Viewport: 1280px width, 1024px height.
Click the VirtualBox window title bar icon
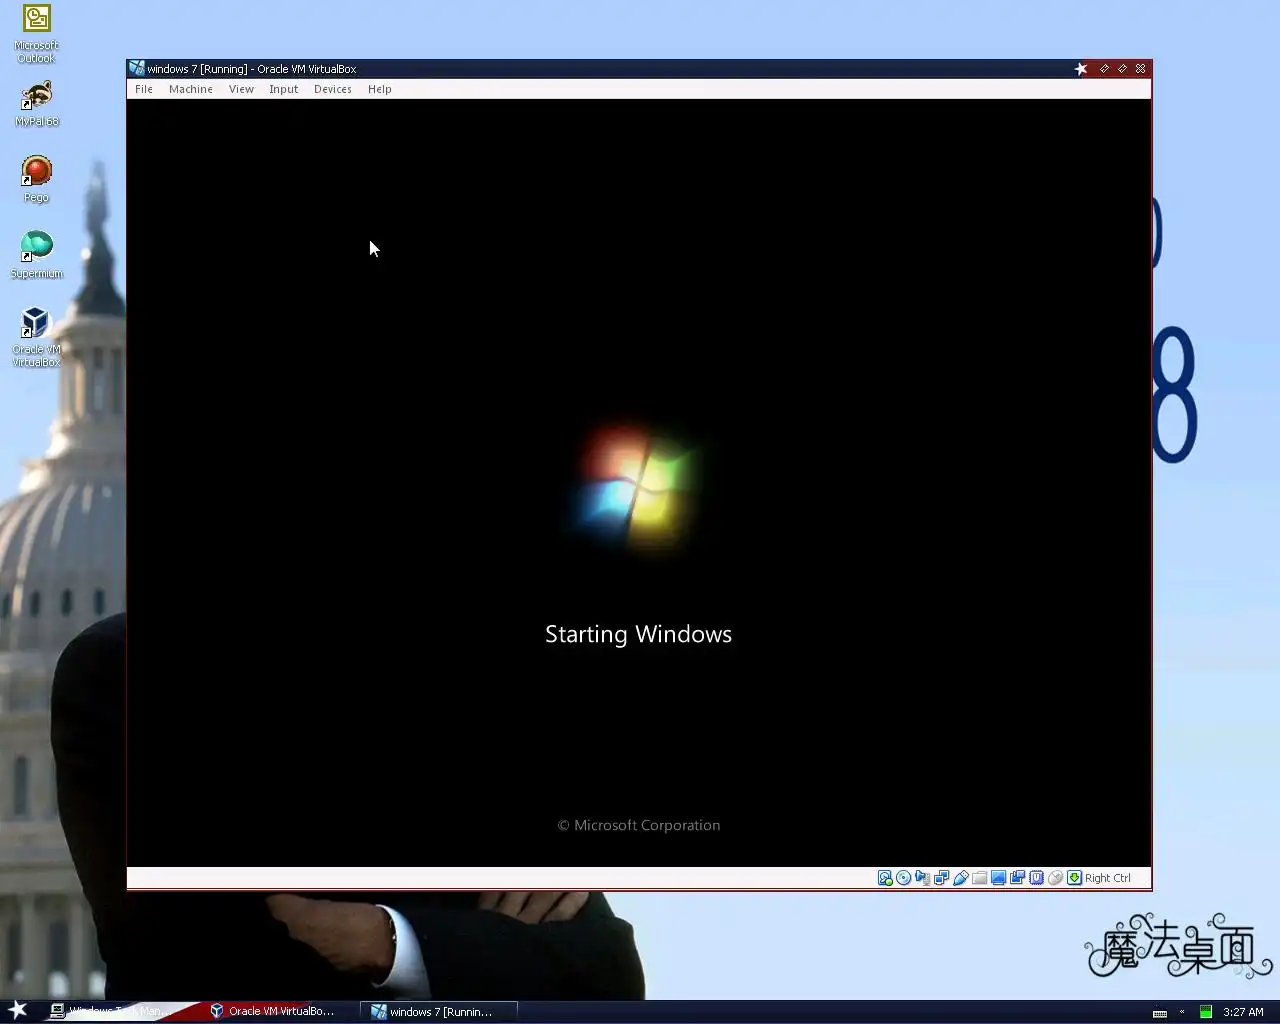137,68
